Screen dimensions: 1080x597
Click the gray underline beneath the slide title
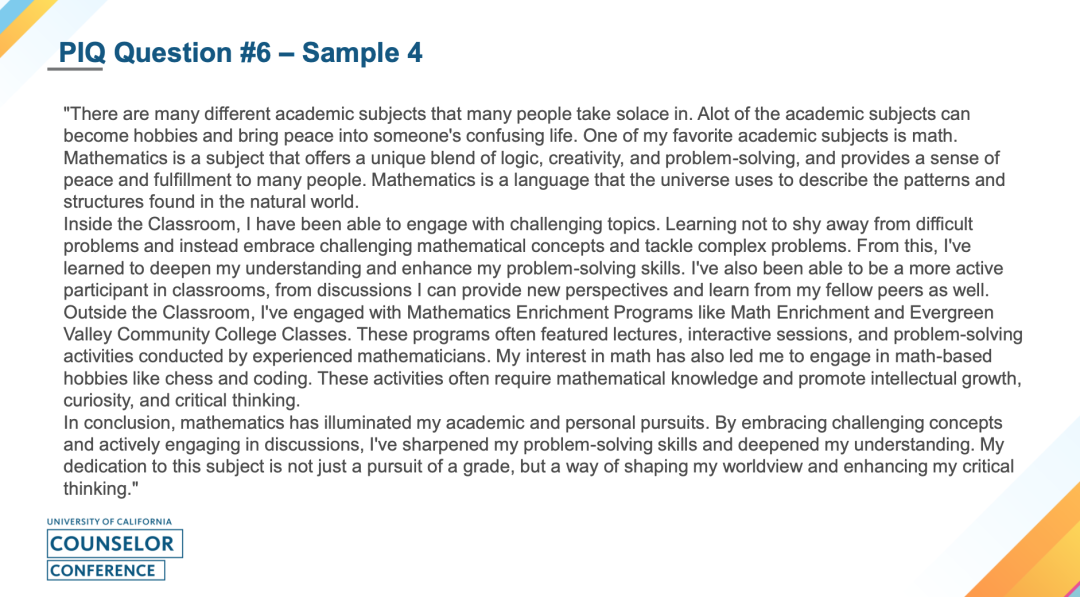[x=75, y=69]
